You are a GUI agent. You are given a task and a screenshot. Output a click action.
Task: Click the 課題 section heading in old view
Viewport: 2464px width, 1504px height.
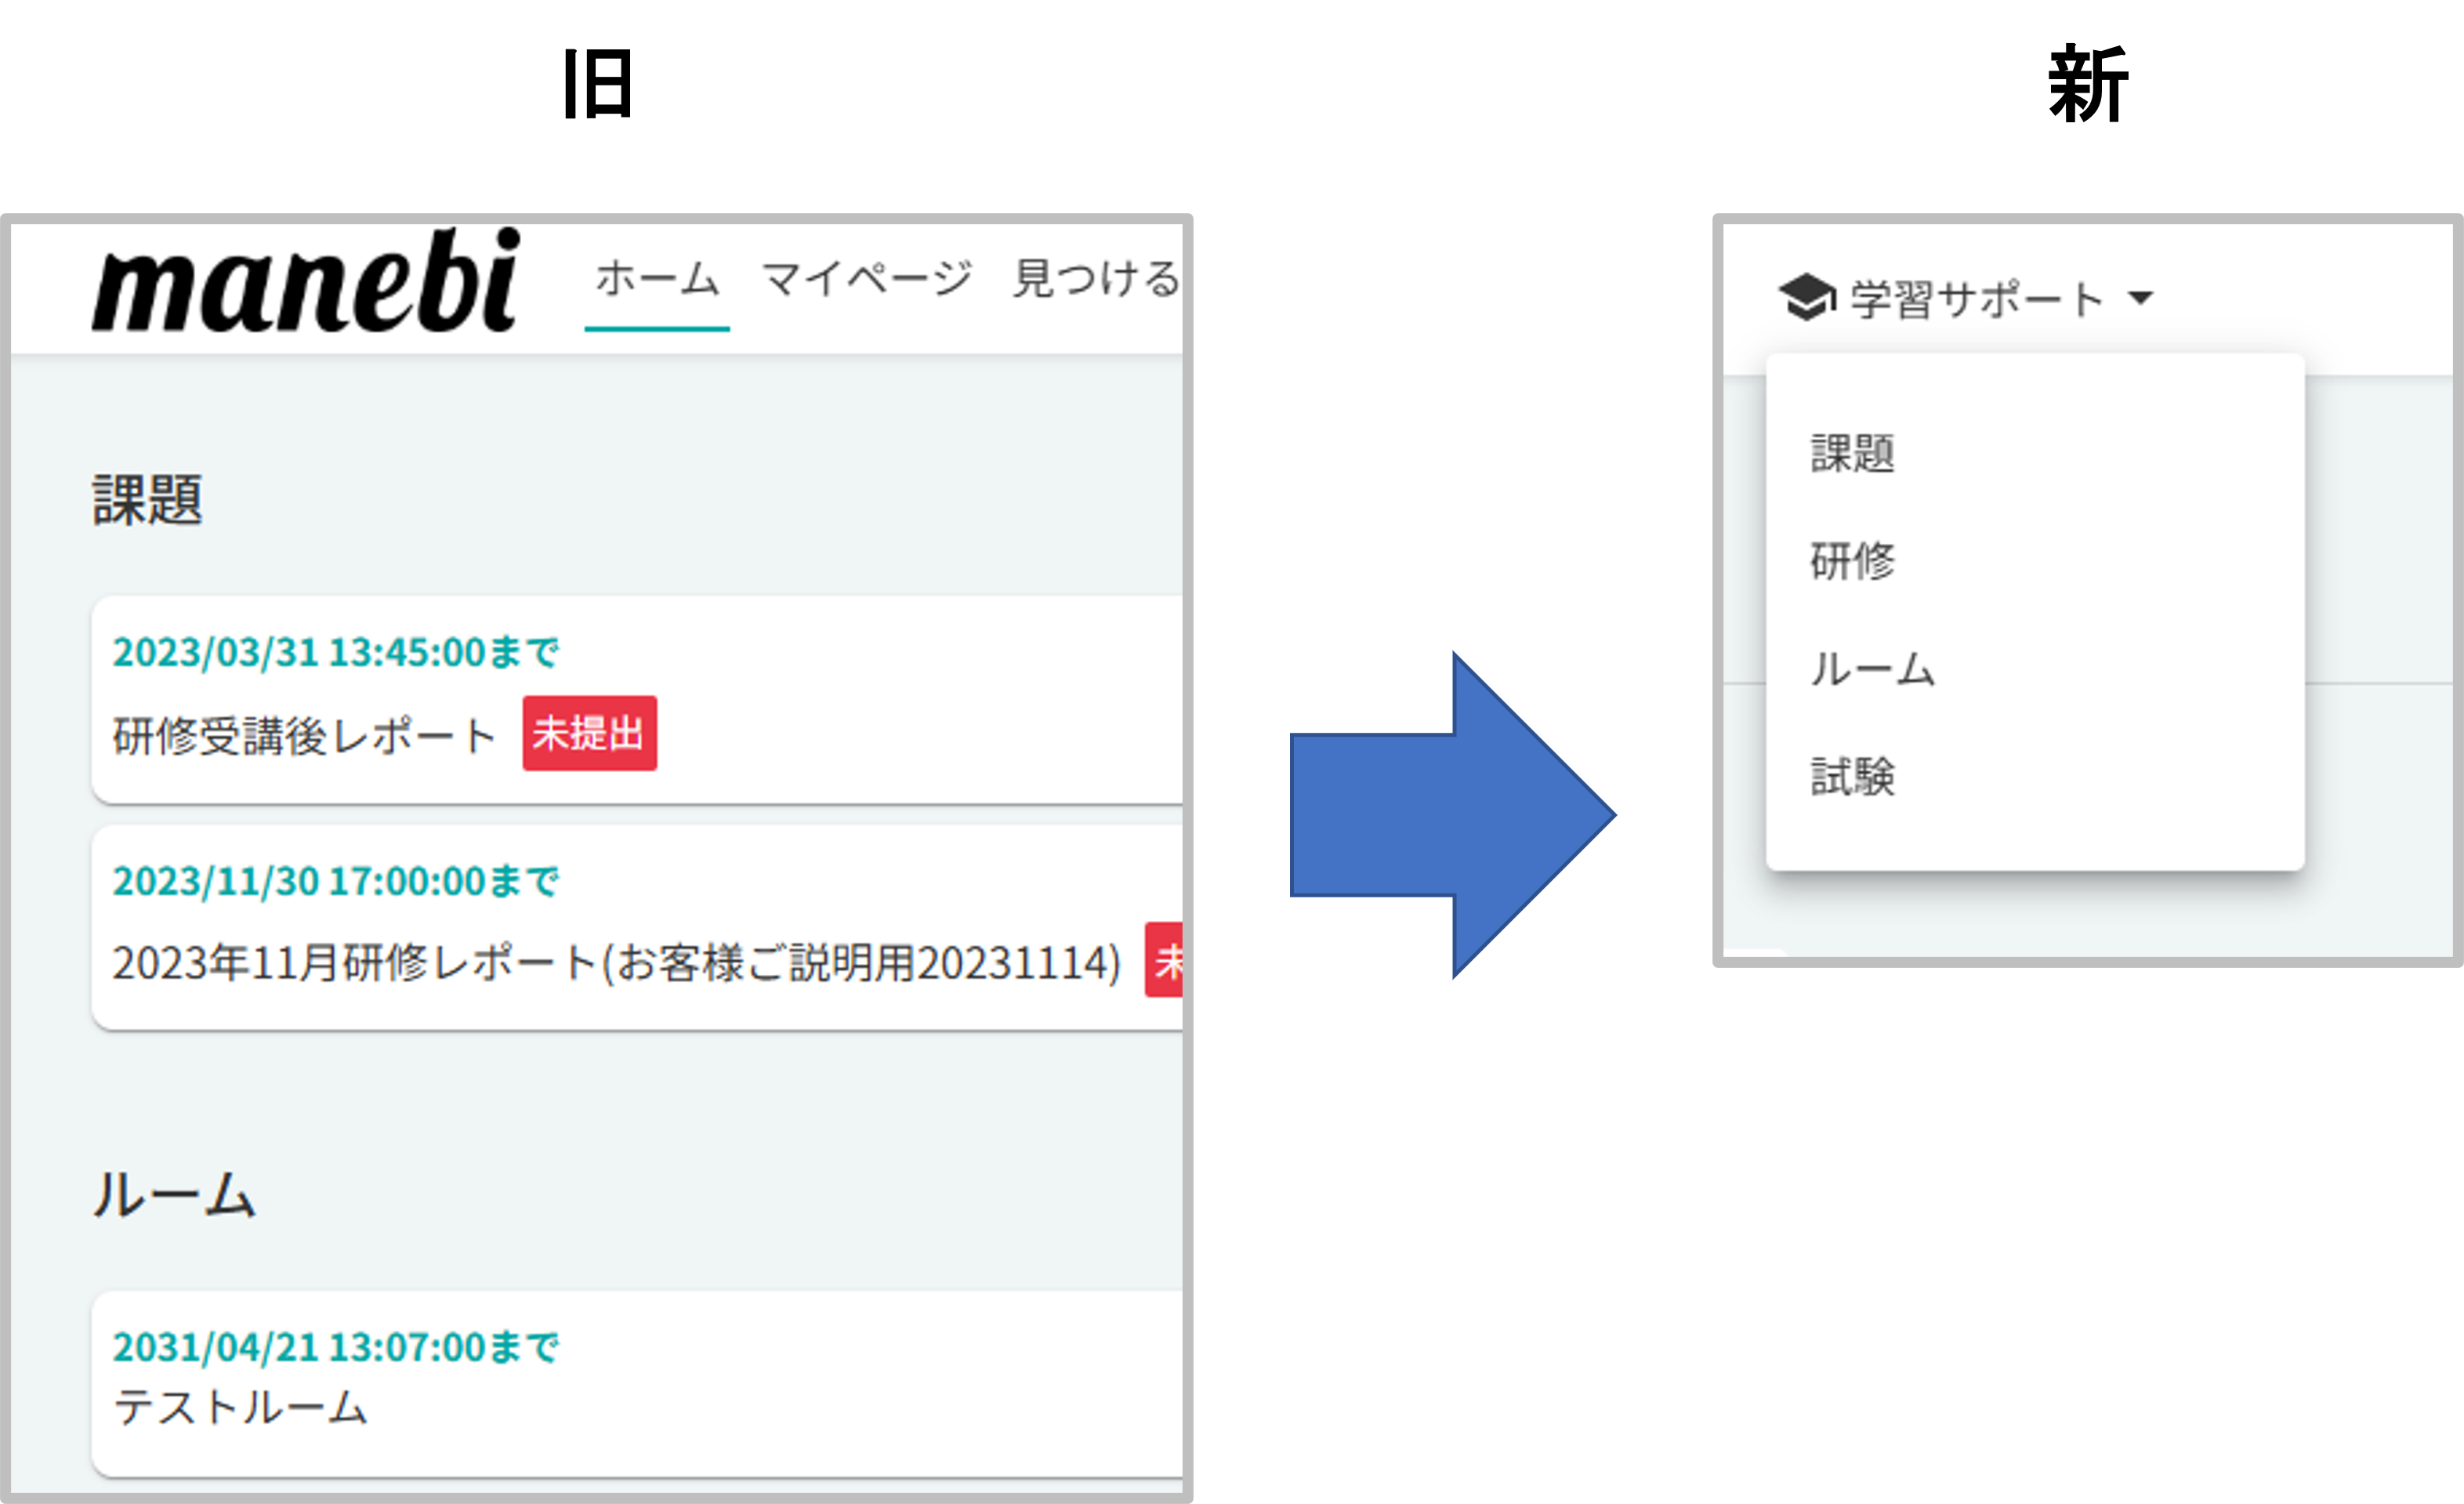[148, 499]
